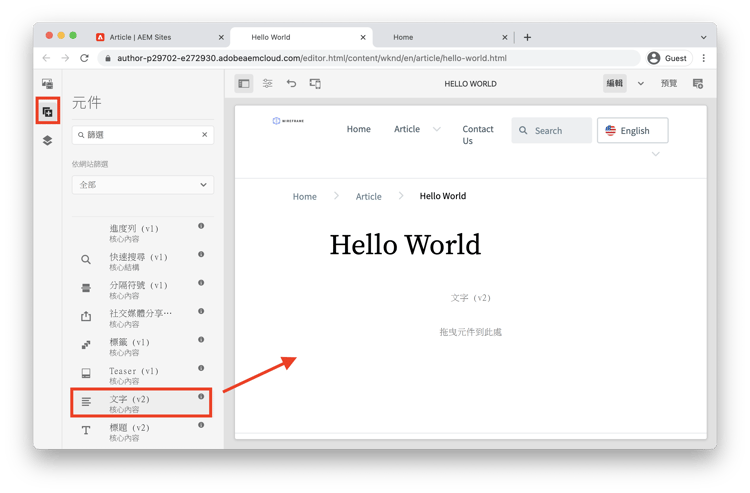Click the undo arrow in toolbar

(x=291, y=84)
